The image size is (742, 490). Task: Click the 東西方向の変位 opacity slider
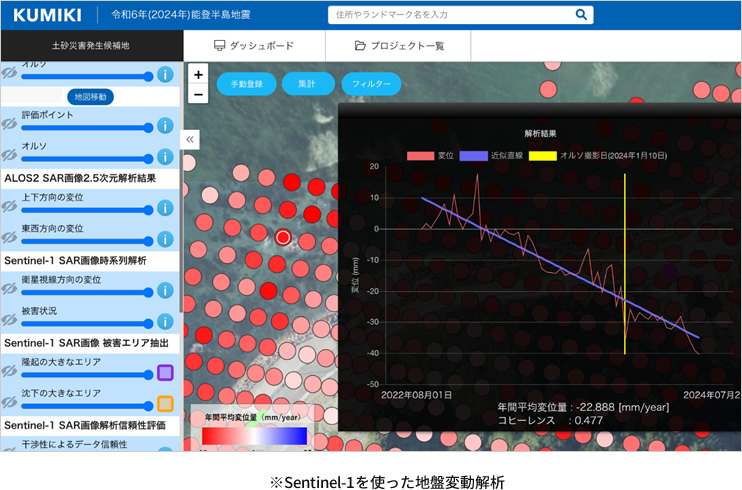point(87,241)
